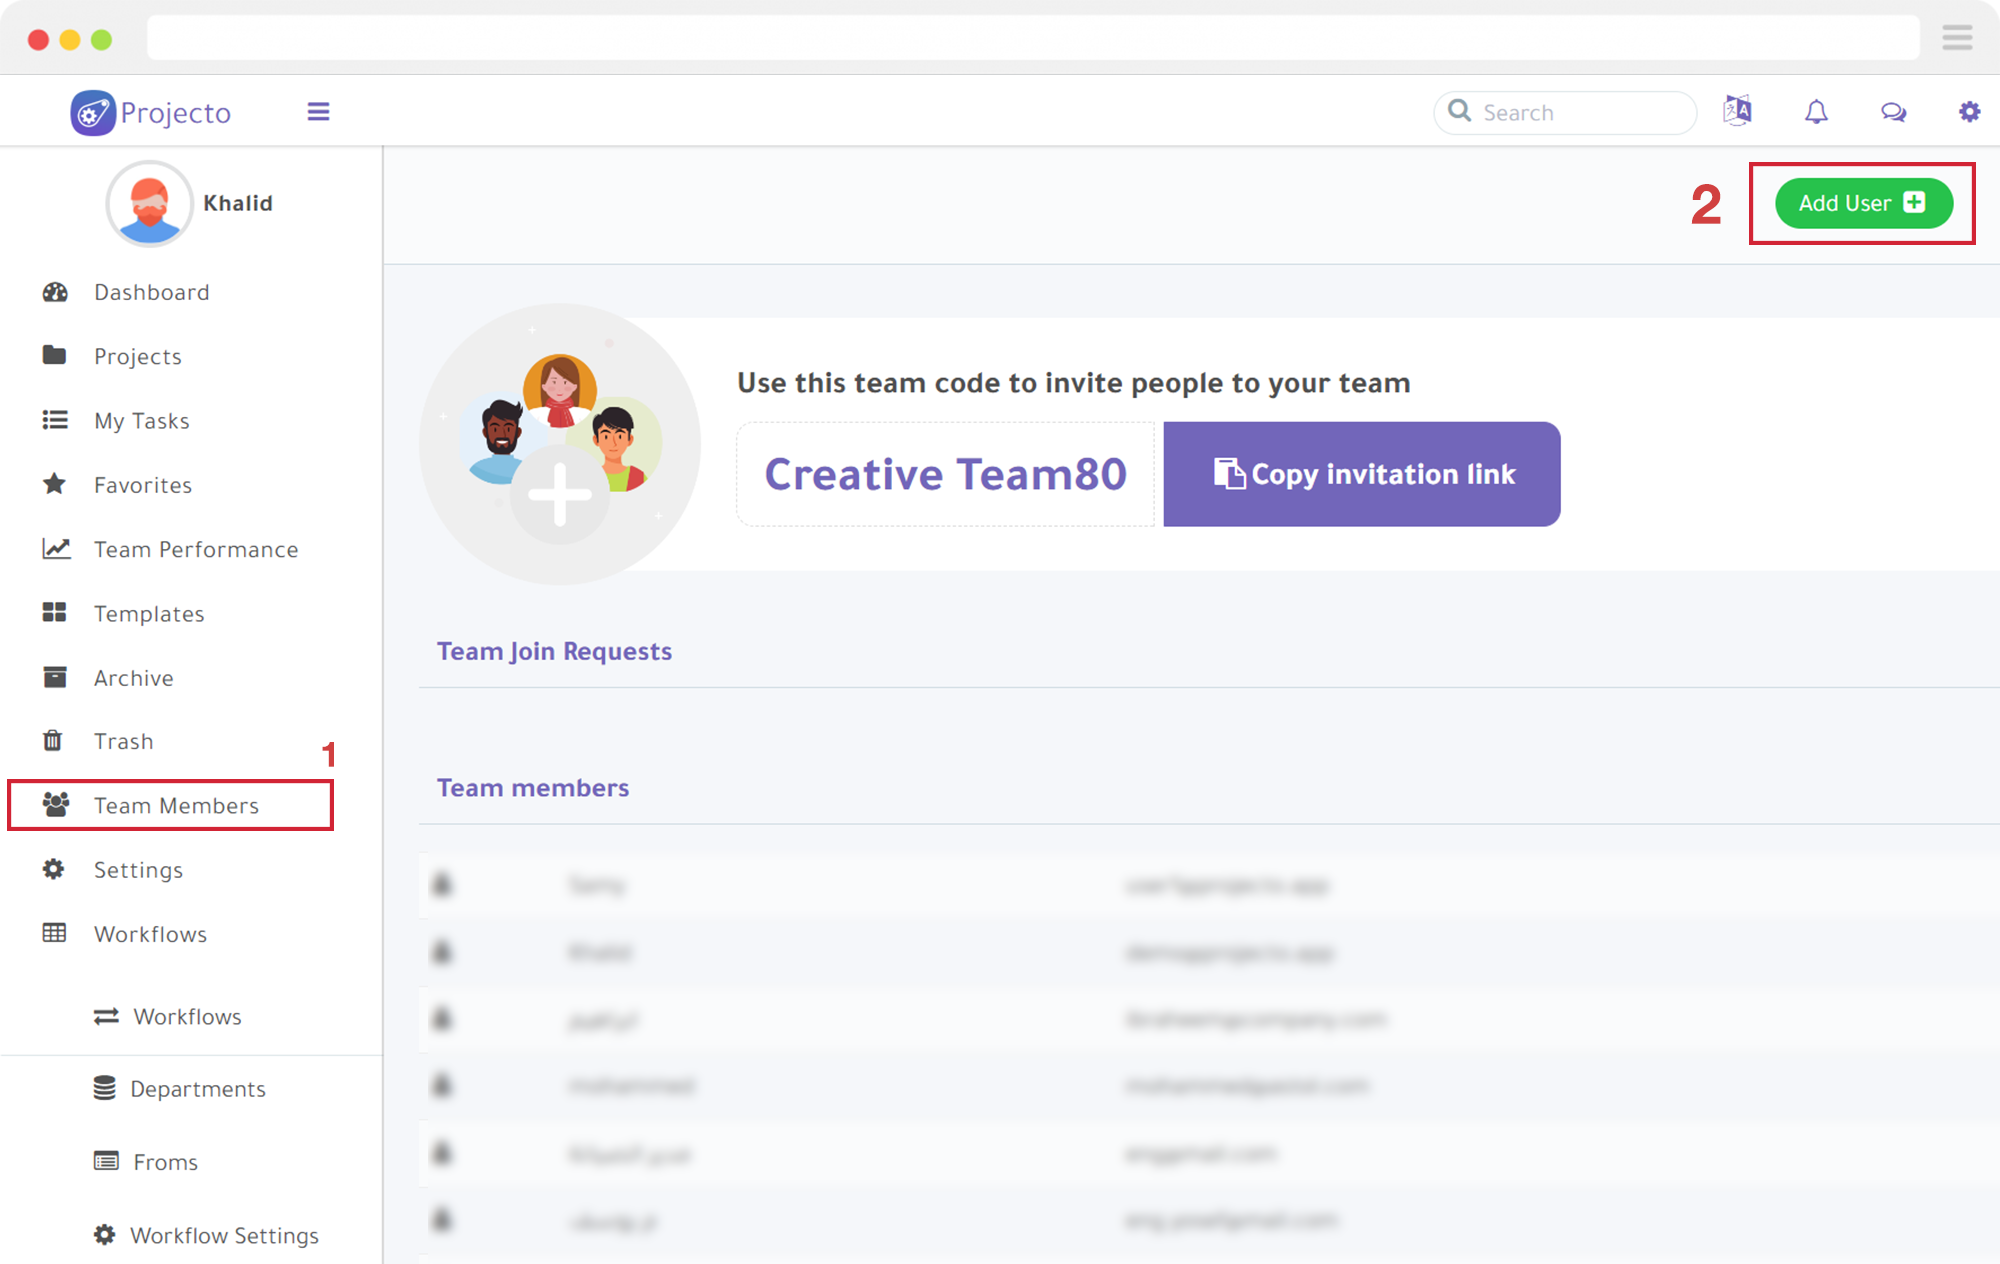Image resolution: width=2000 pixels, height=1264 pixels.
Task: Click the Dashboard gauge icon
Action: tap(55, 292)
